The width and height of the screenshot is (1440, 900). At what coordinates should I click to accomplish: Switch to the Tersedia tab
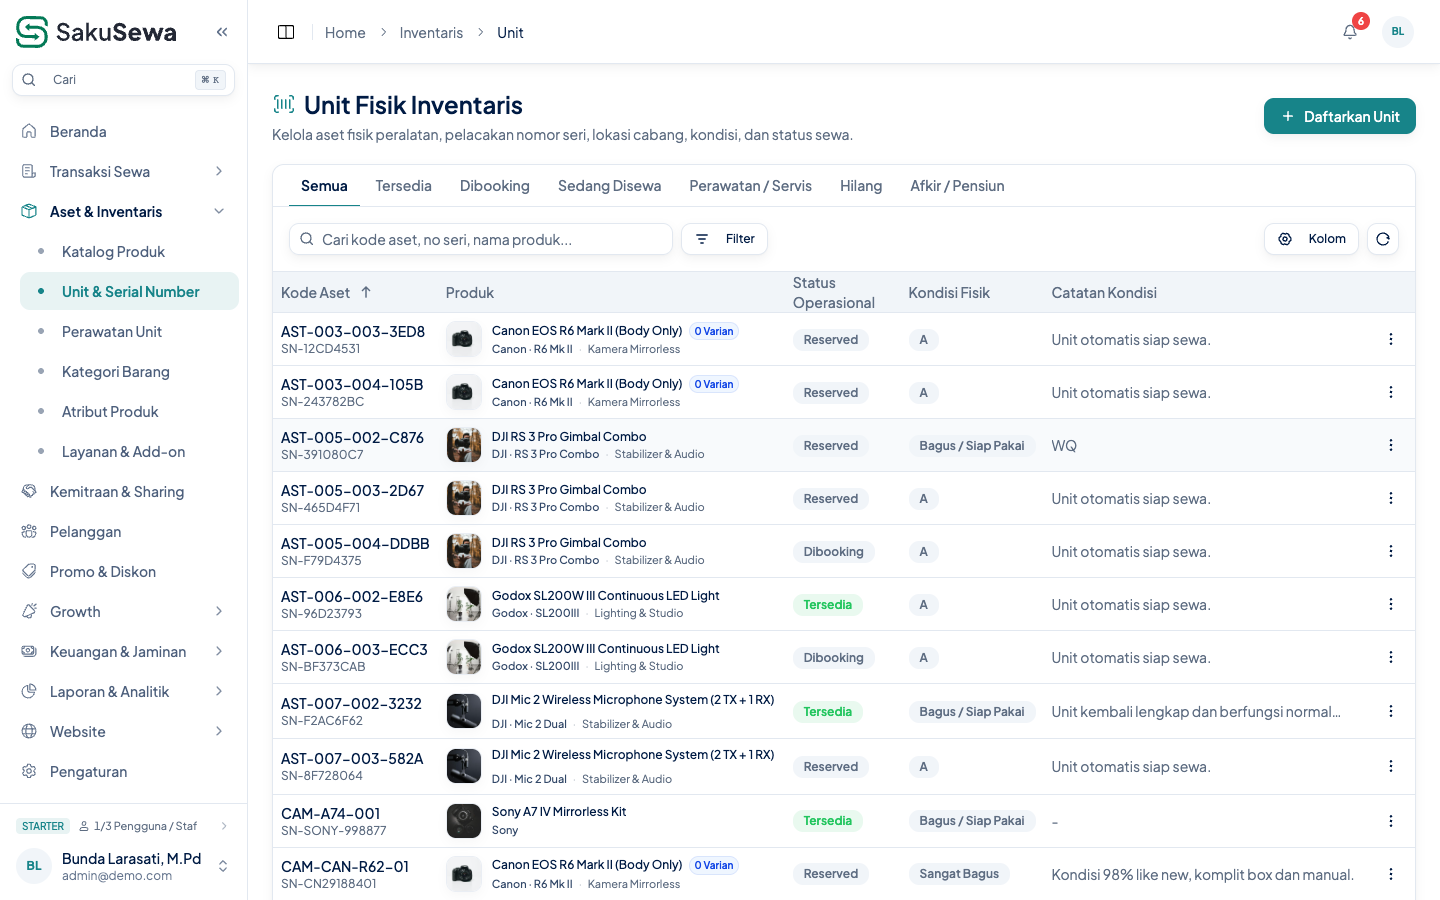click(x=404, y=186)
